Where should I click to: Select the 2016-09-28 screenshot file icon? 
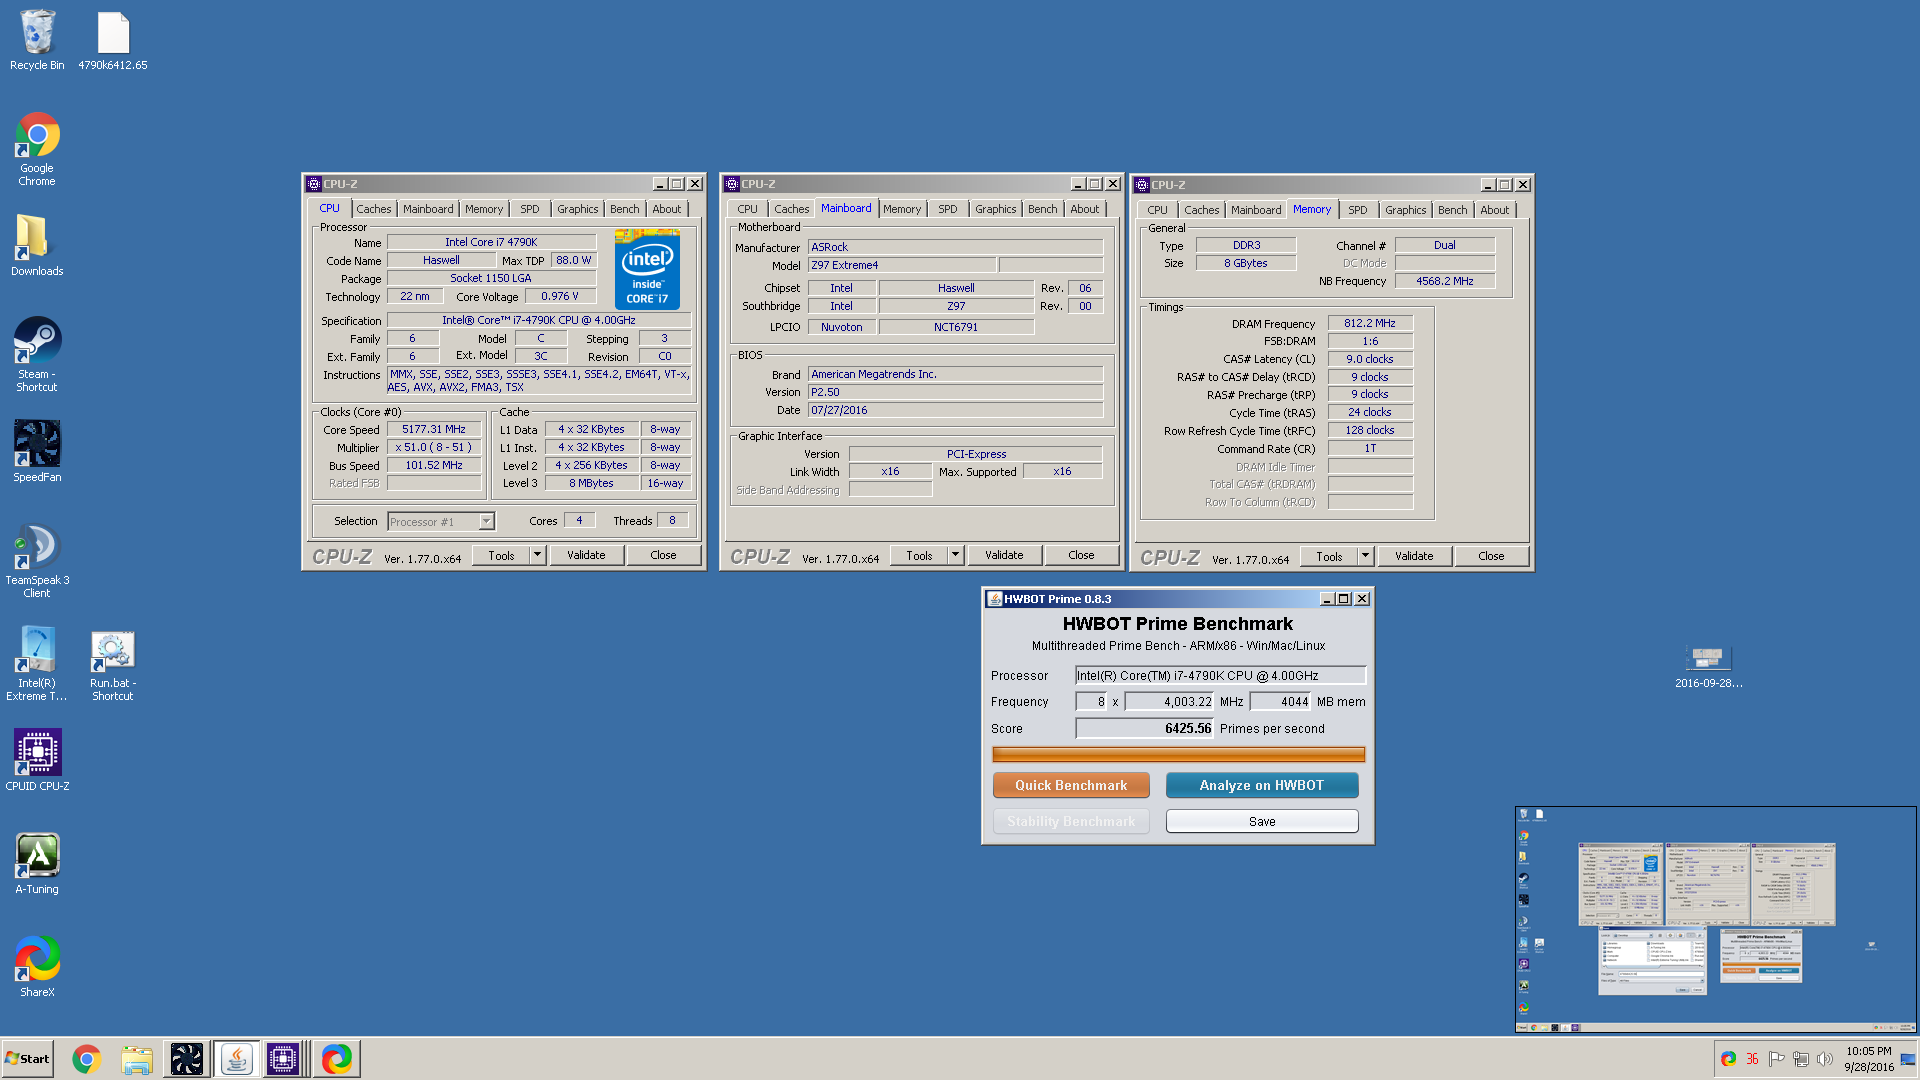(1708, 667)
